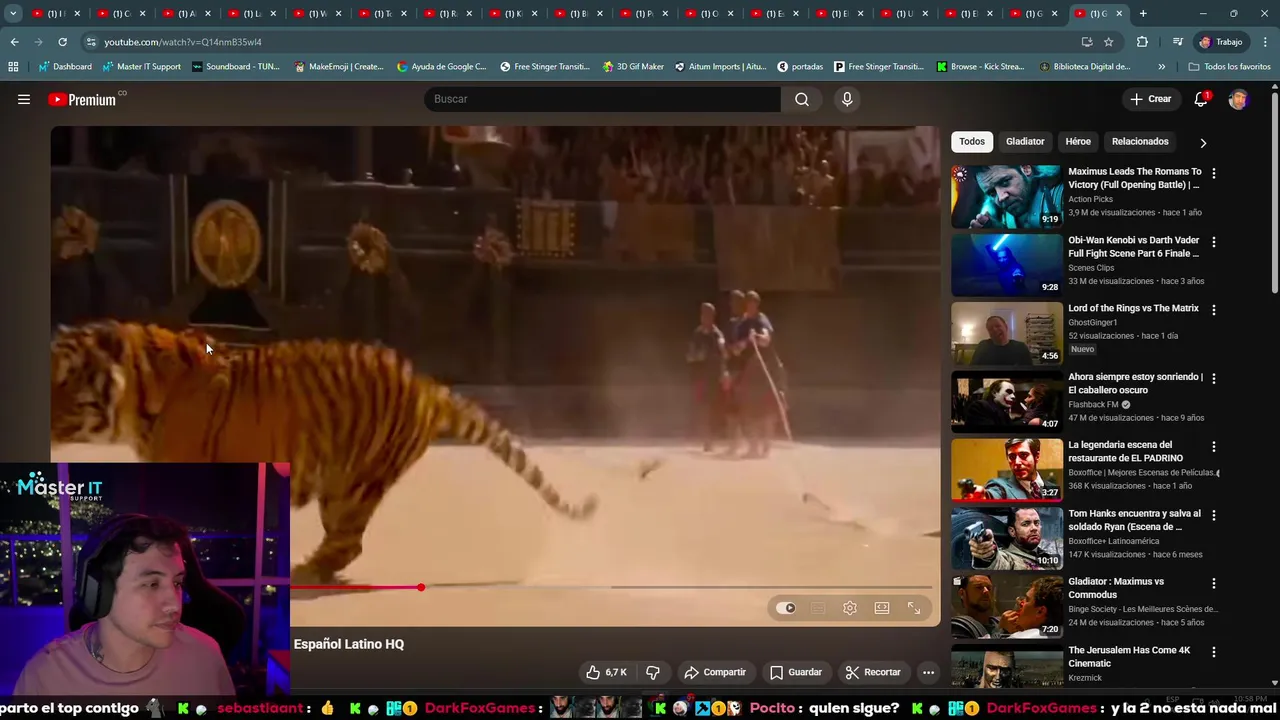
Task: Bookmark this page with the star icon
Action: tap(1109, 42)
